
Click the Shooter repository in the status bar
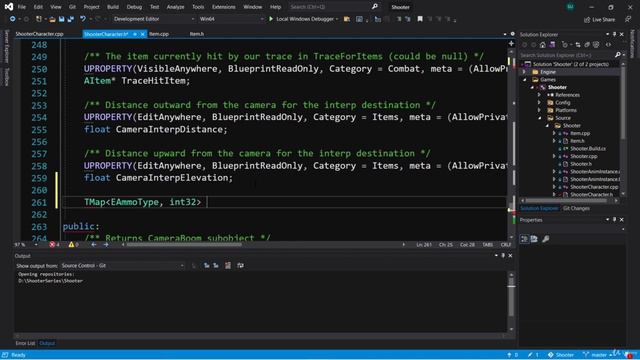tap(561, 355)
